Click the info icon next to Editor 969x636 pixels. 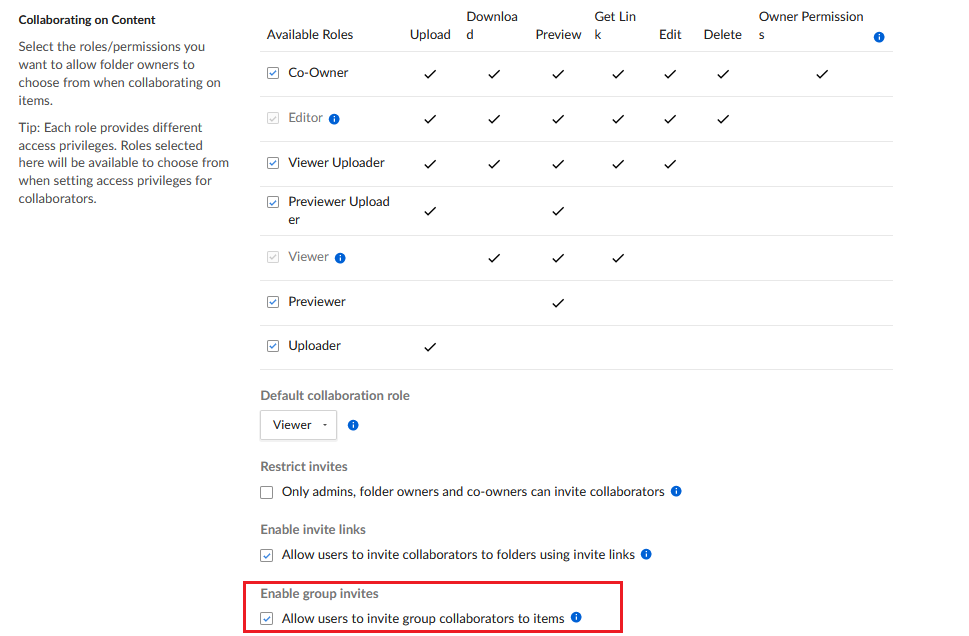click(x=334, y=119)
